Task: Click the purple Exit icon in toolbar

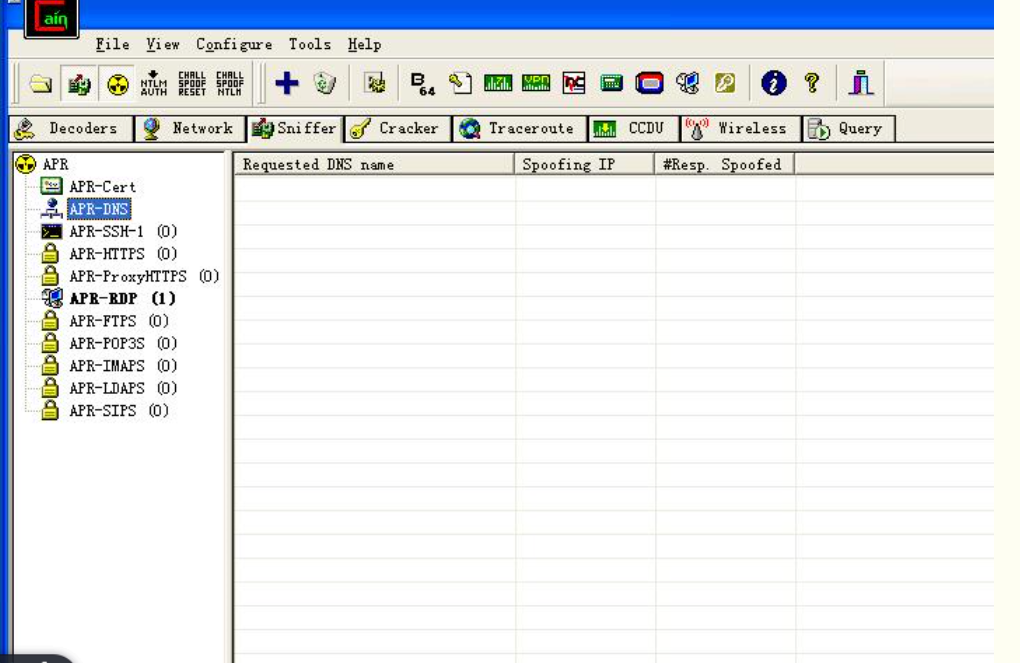Action: click(x=861, y=83)
